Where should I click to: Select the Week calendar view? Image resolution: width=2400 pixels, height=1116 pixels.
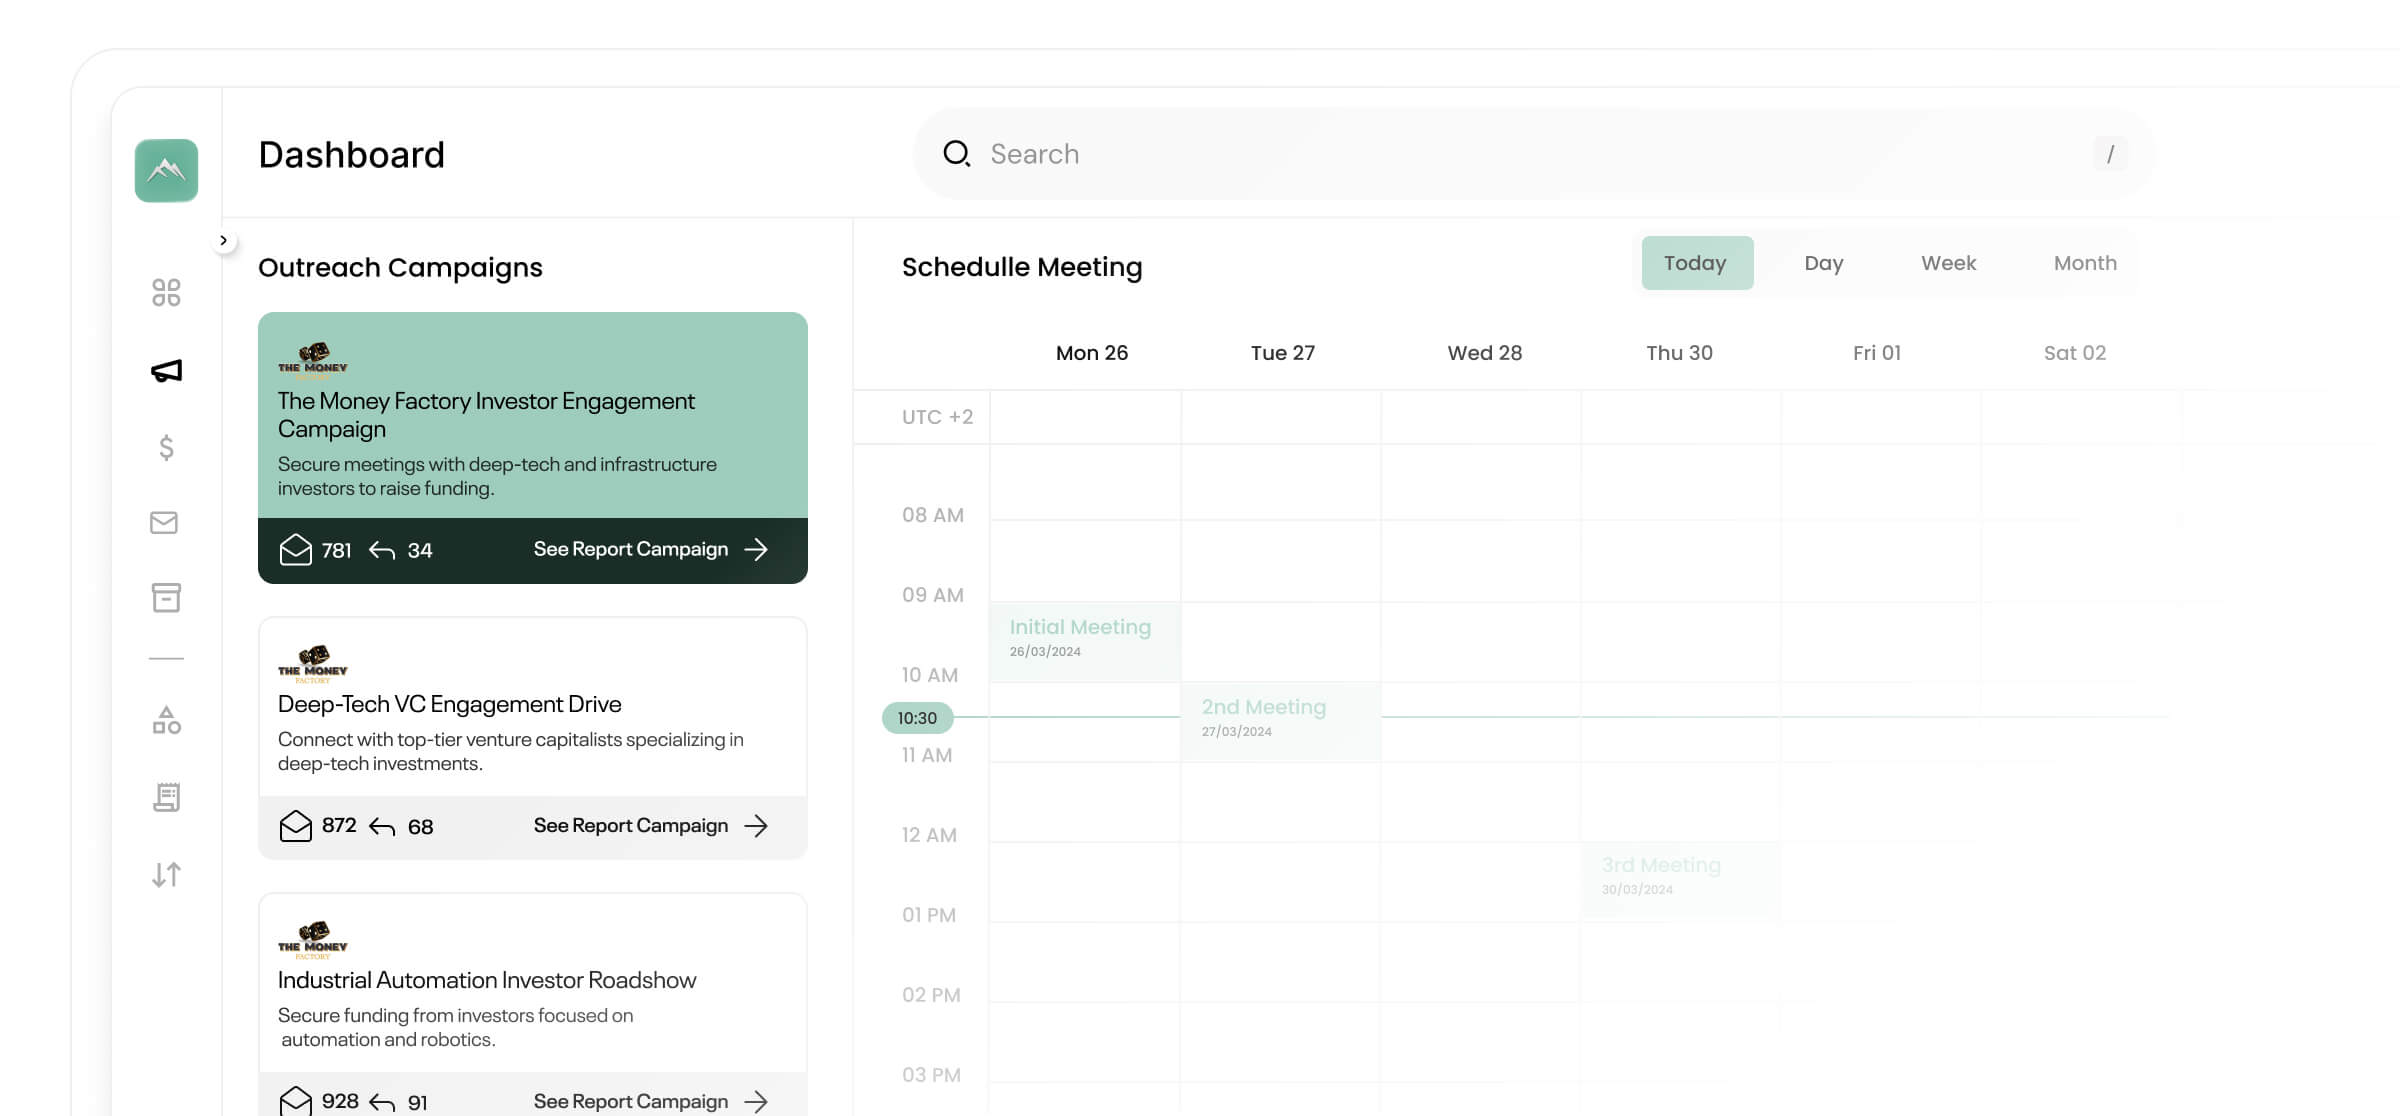[x=1948, y=263]
